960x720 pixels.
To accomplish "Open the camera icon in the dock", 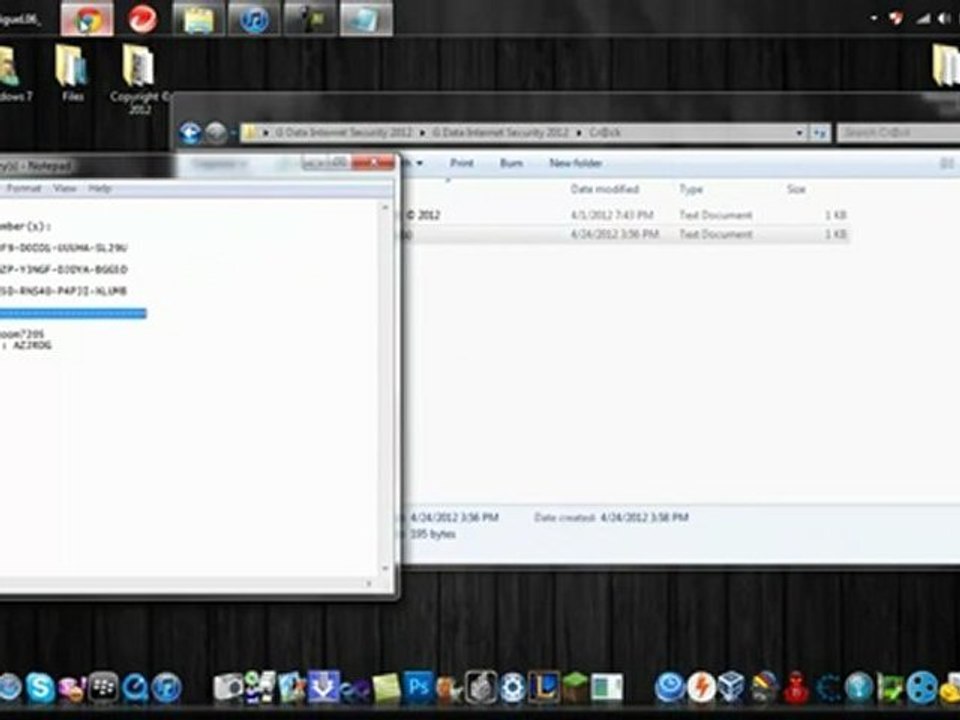I will [228, 687].
